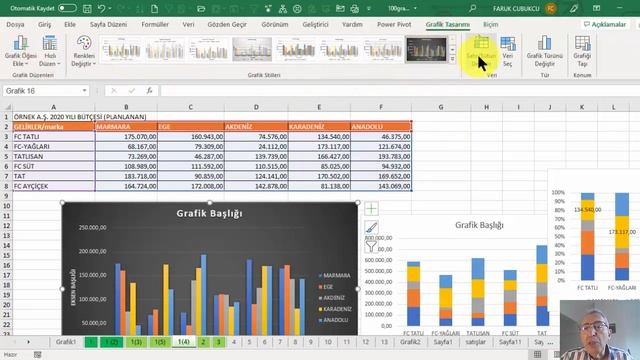Click the KARADENİZ legend entry in dark chart
This screenshot has height=360, width=640.
point(335,309)
